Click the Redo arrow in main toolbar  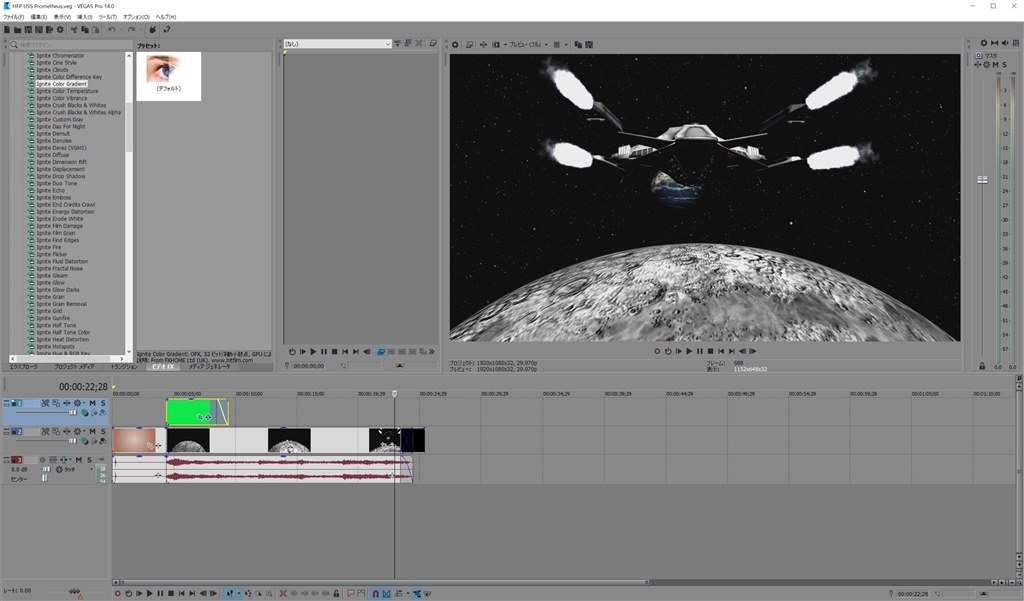(131, 29)
